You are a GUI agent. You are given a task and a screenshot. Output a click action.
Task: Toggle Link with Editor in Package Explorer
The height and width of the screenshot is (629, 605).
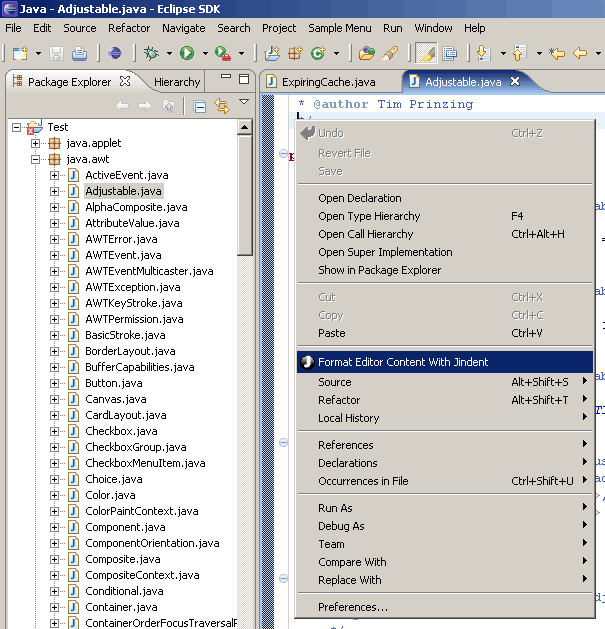pos(221,106)
